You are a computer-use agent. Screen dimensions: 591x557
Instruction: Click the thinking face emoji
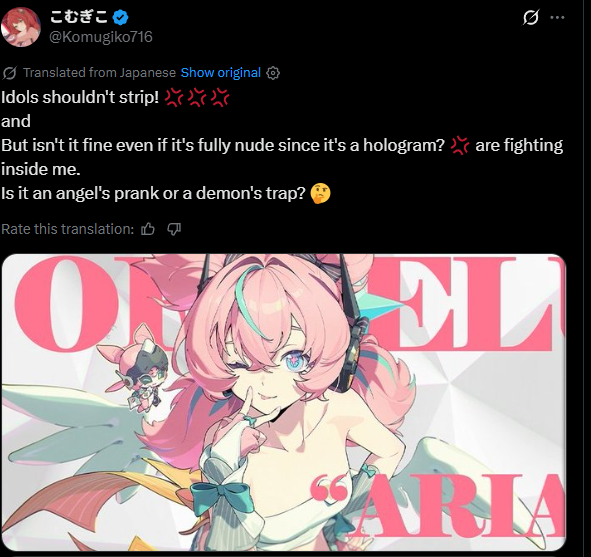[x=320, y=193]
